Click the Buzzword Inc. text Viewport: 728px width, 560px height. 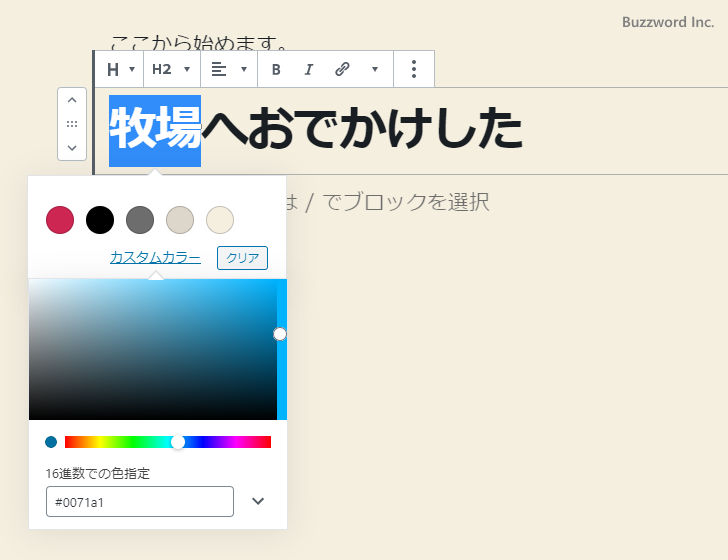(x=668, y=22)
